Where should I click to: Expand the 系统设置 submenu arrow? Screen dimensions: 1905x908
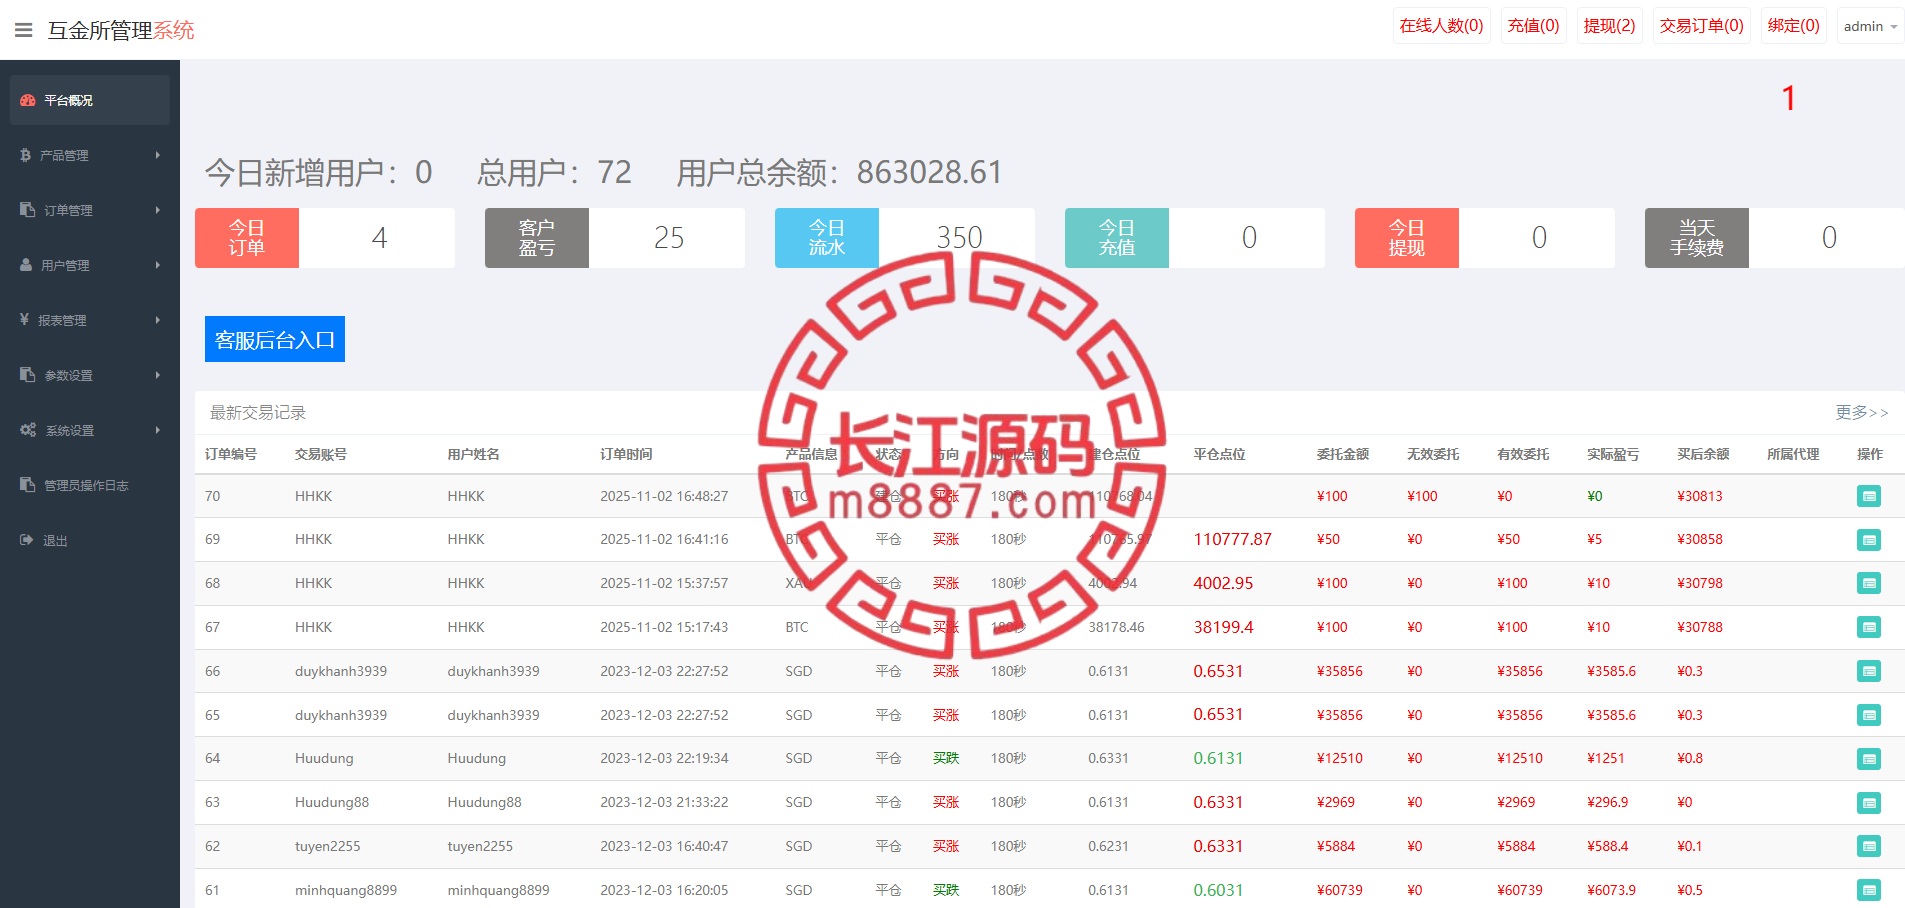(x=158, y=430)
